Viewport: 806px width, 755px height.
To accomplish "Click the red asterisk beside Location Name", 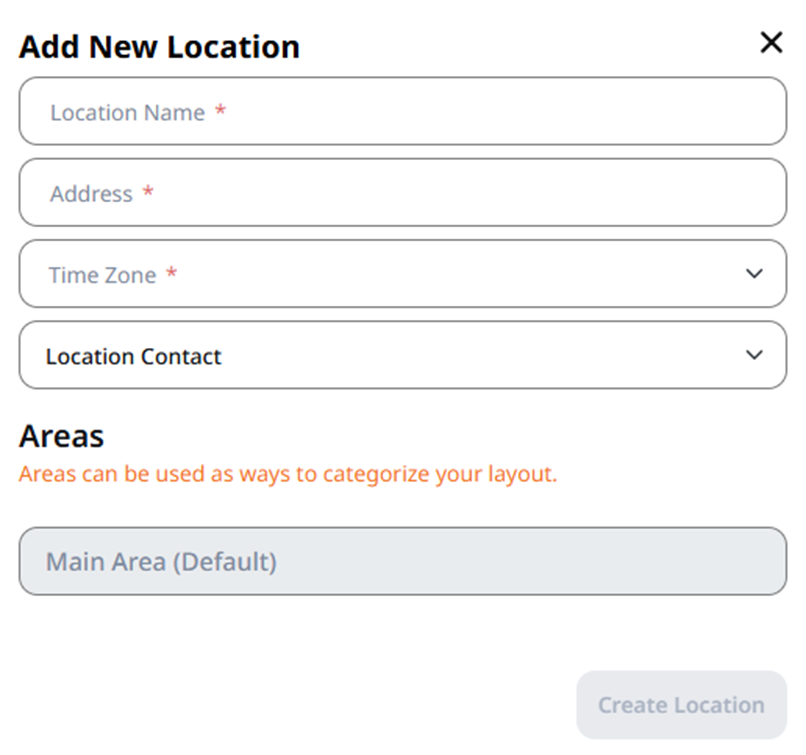I will (221, 110).
